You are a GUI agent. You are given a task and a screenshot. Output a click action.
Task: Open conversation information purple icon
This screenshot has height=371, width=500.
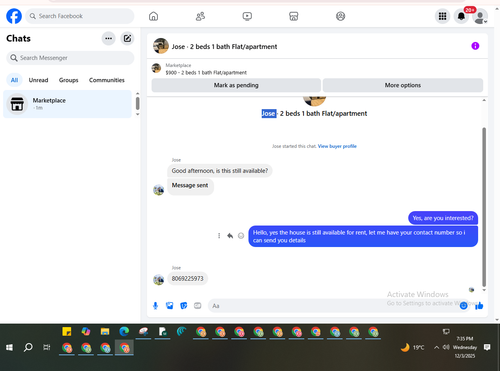(x=475, y=46)
